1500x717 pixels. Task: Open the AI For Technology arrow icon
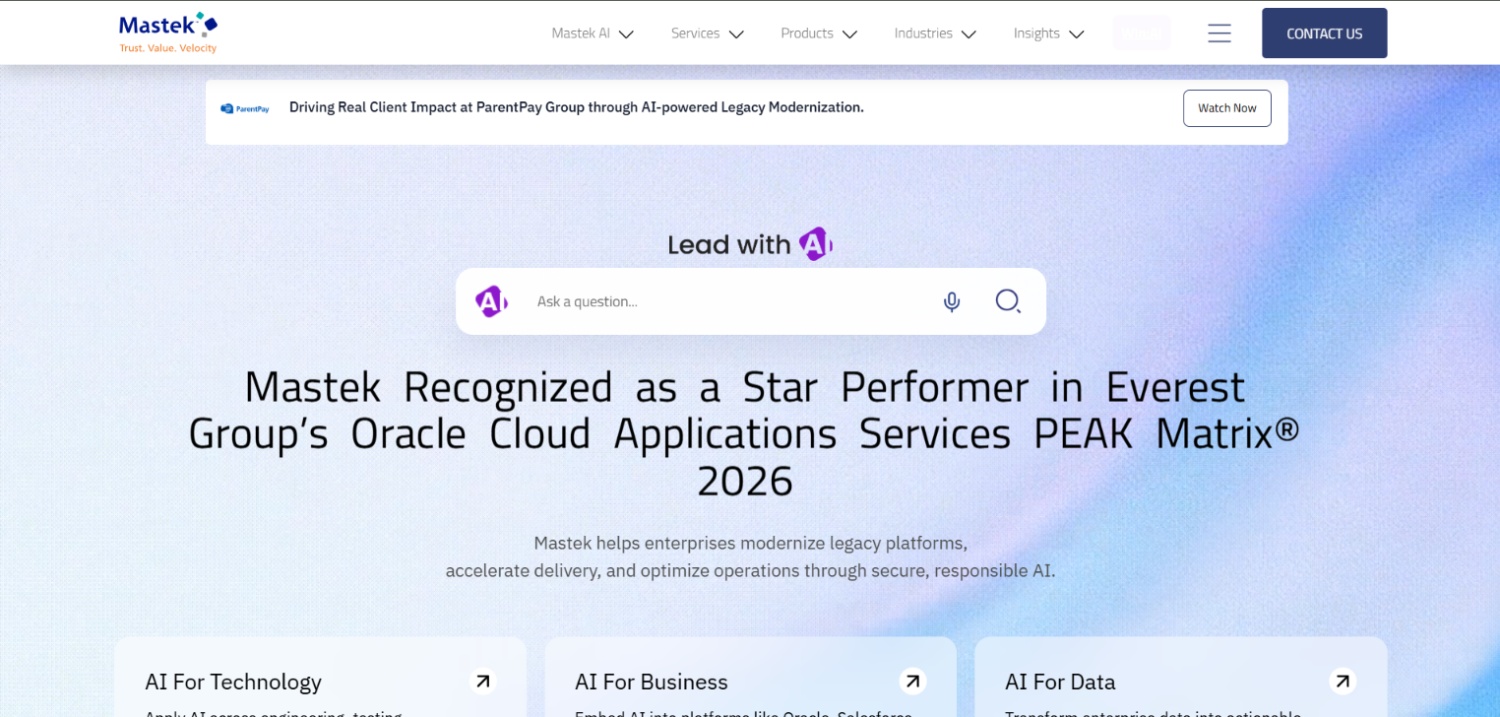(x=483, y=681)
